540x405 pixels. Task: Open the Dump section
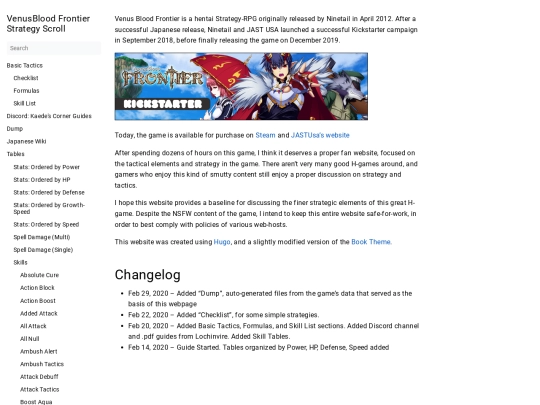[x=15, y=129]
